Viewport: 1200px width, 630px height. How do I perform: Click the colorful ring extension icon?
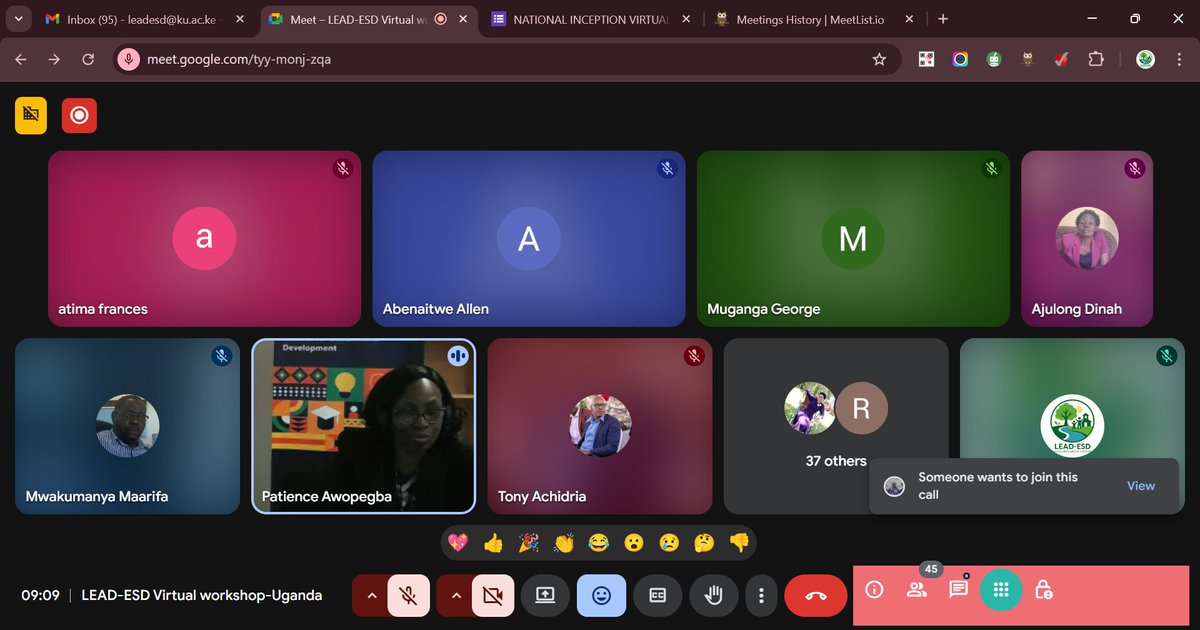(x=960, y=59)
